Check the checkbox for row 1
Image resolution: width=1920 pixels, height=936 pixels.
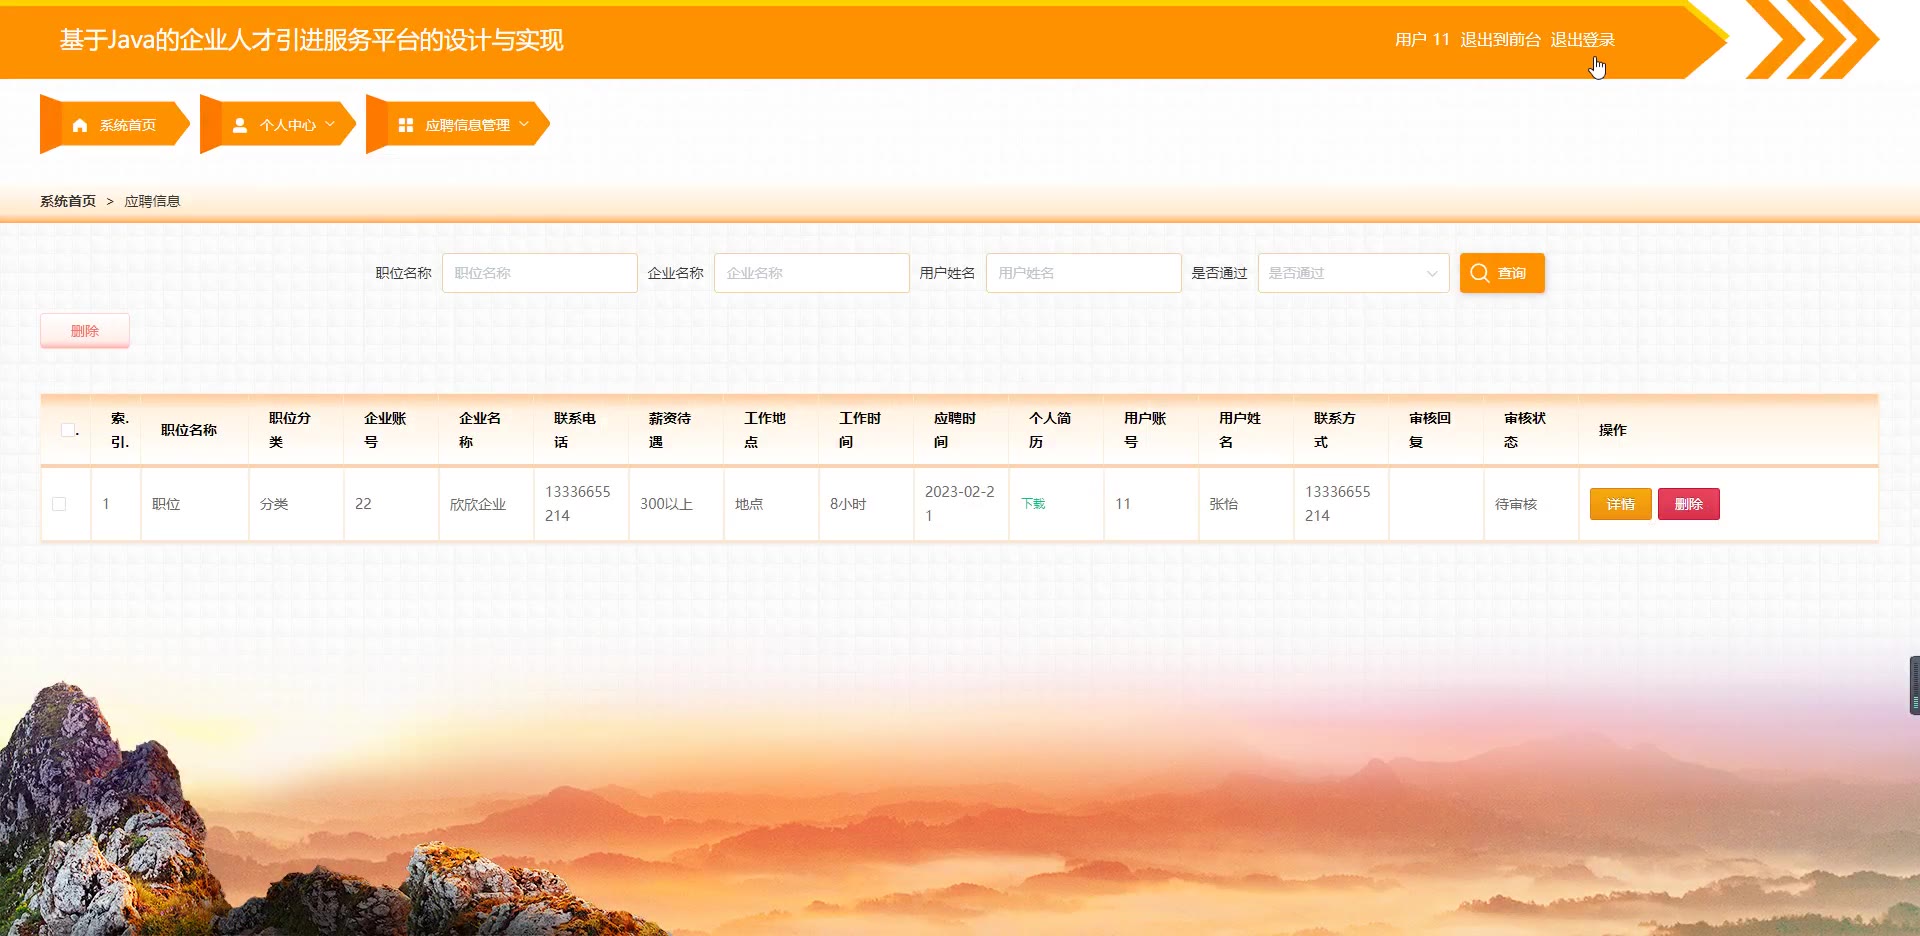click(x=59, y=504)
